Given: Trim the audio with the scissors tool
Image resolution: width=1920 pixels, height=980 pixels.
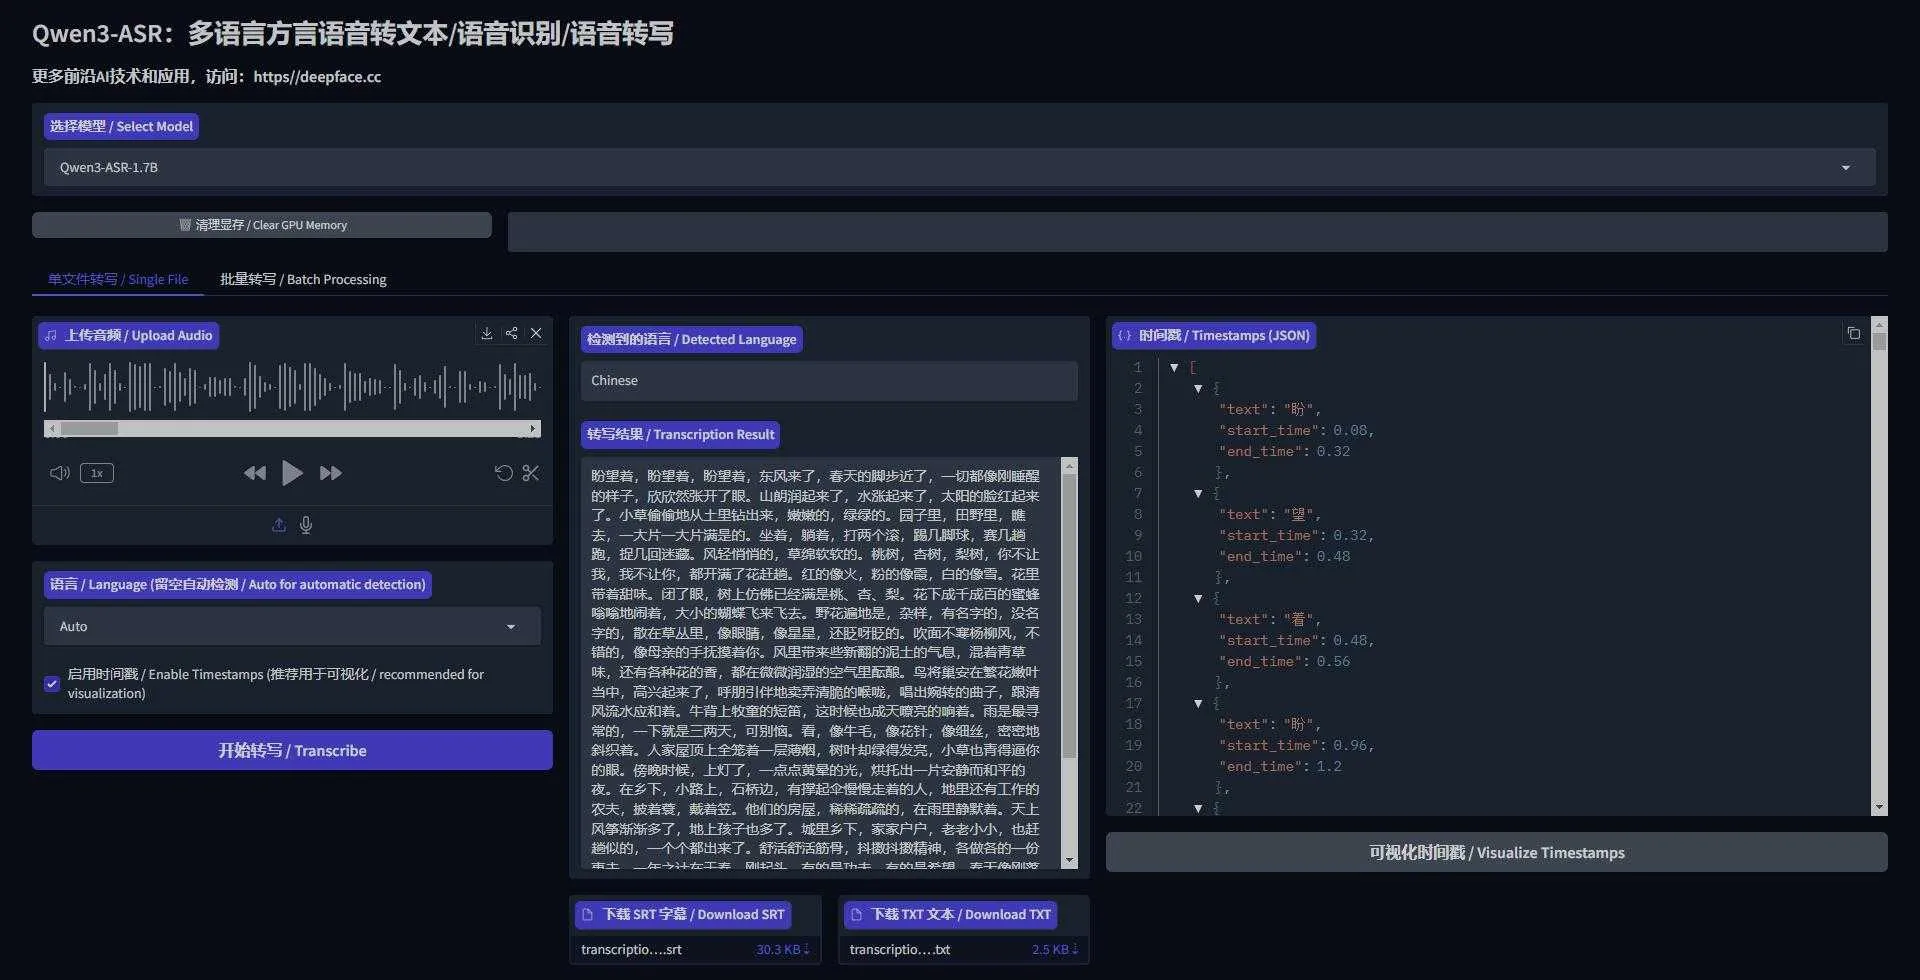Looking at the screenshot, I should click(531, 473).
